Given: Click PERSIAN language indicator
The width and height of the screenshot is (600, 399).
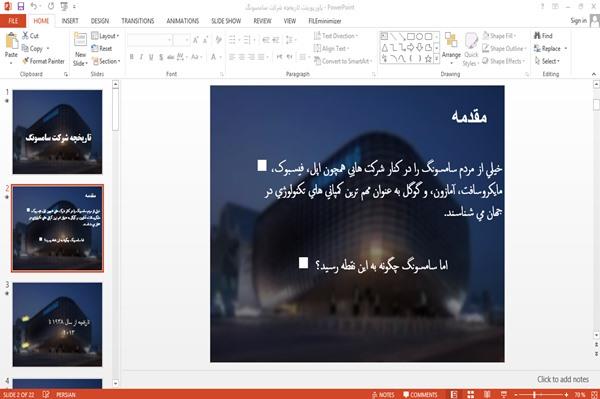Looking at the screenshot, I should point(66,394).
